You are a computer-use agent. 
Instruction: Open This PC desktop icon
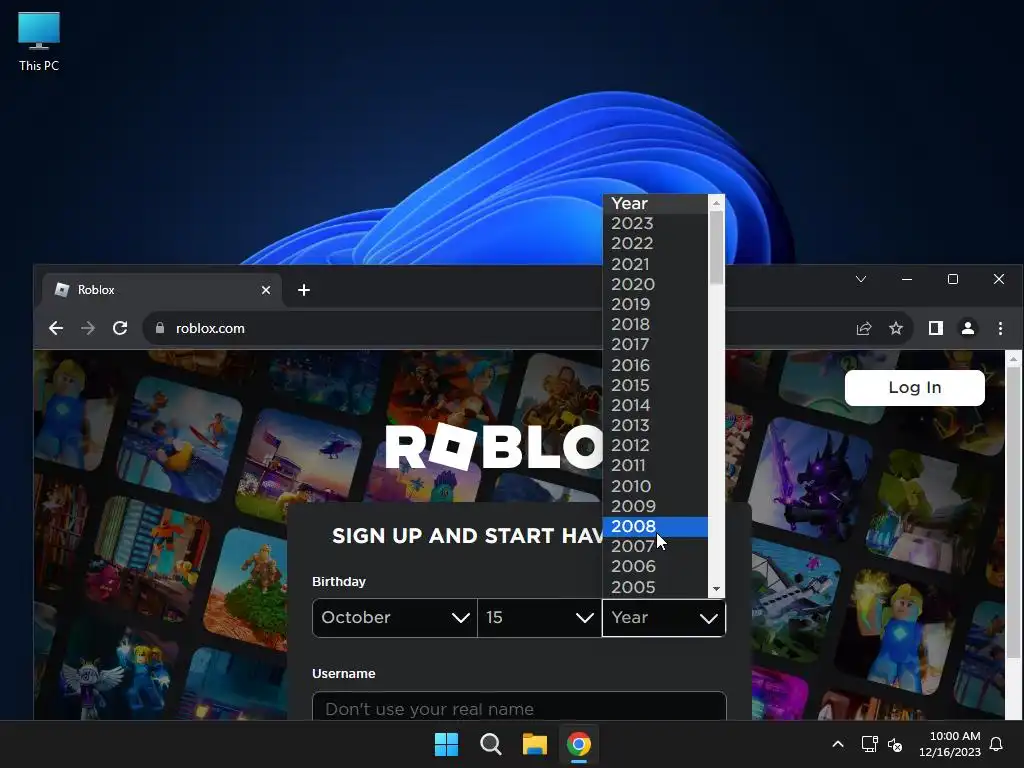(x=39, y=41)
